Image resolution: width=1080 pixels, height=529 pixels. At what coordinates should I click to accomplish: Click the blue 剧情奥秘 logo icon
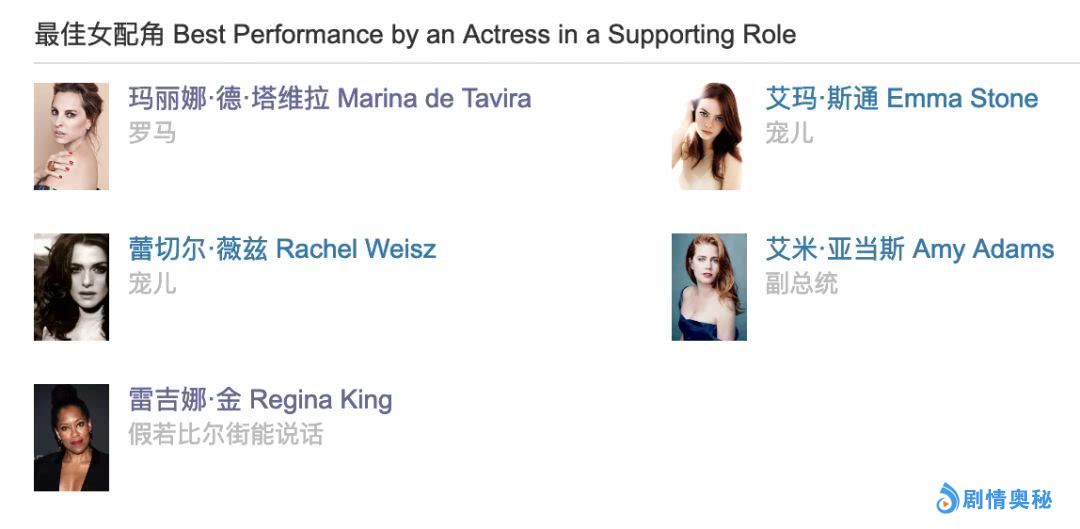pos(947,497)
